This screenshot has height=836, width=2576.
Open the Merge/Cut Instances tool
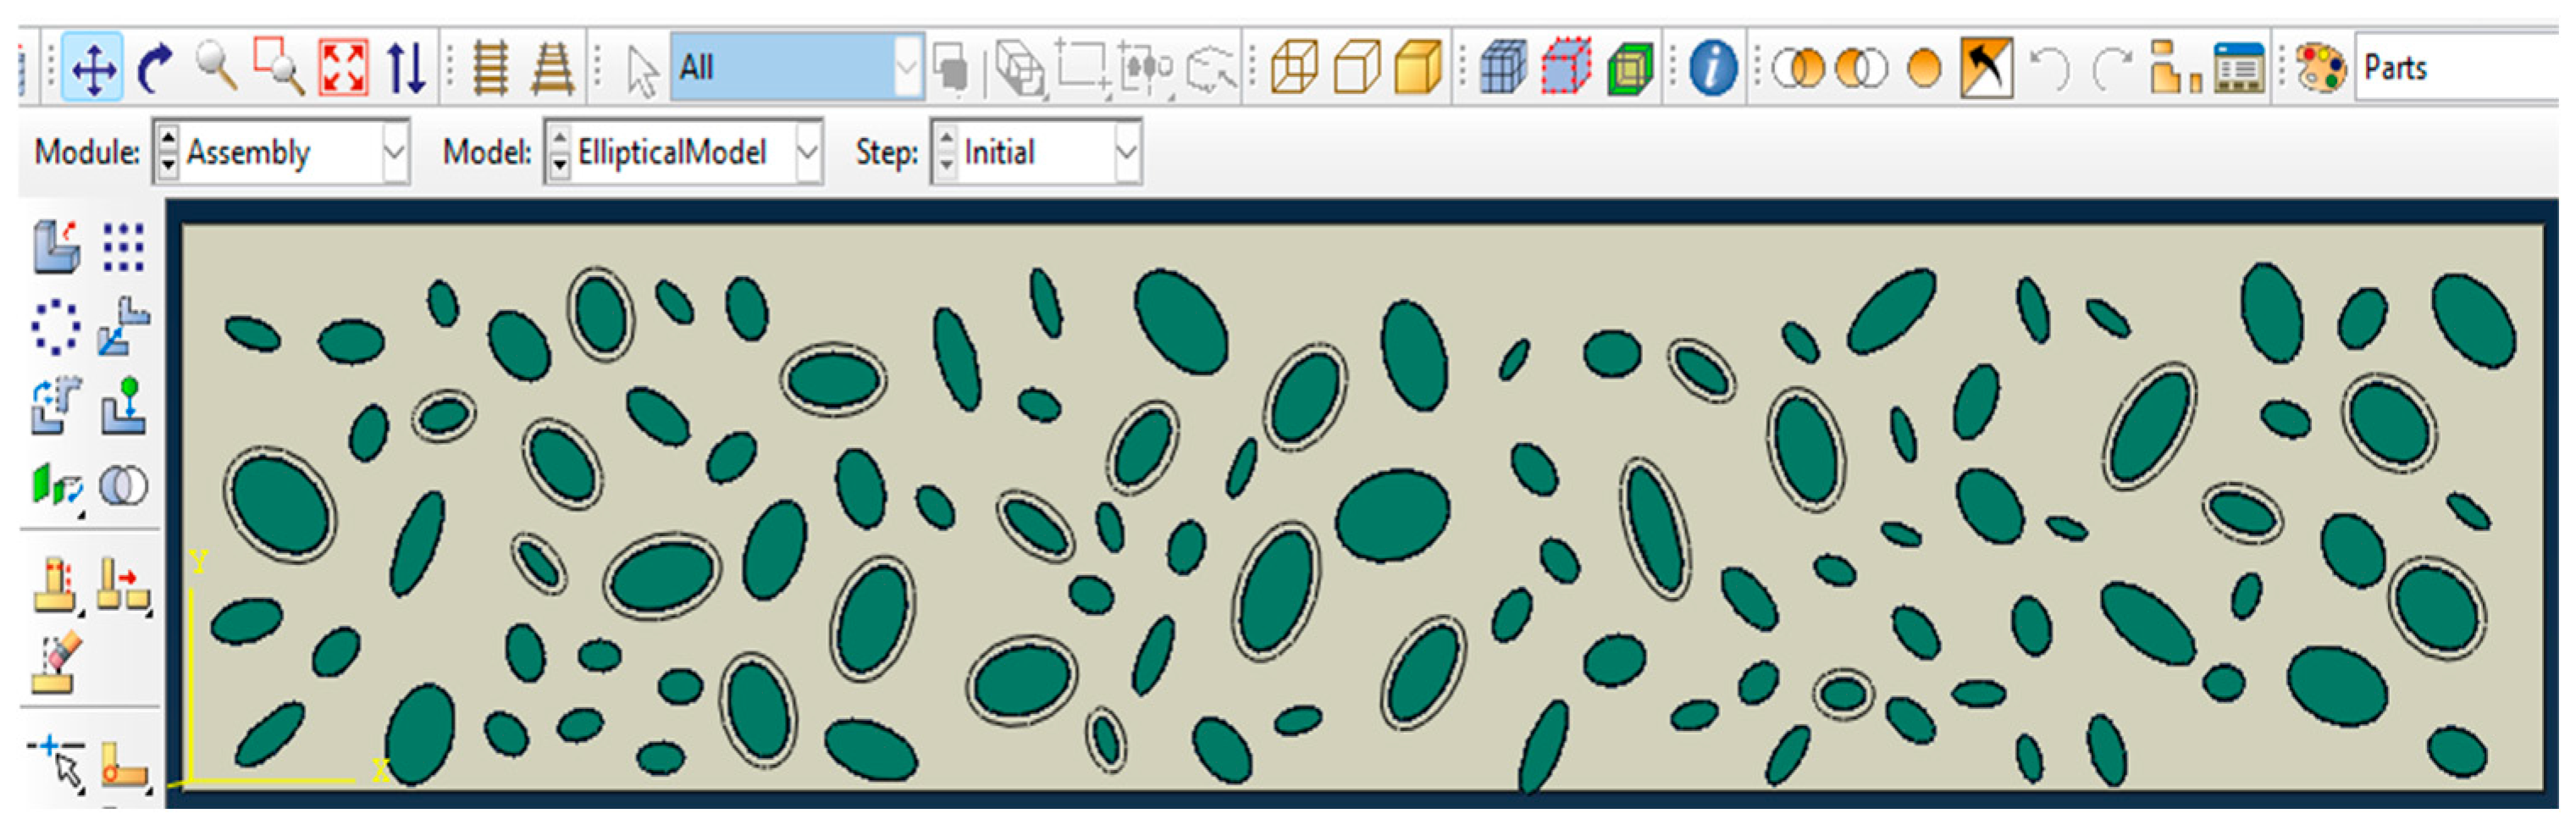tap(124, 487)
